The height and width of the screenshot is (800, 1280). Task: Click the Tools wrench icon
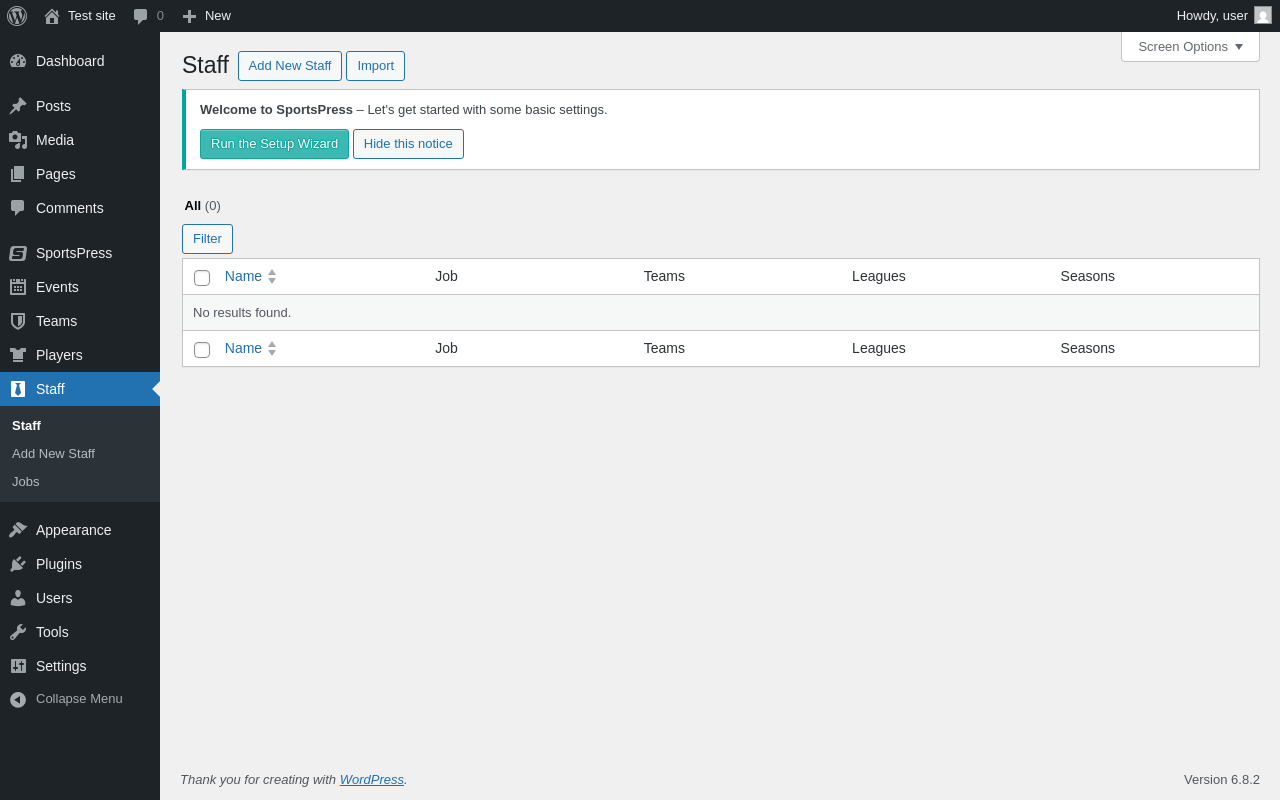click(18, 632)
